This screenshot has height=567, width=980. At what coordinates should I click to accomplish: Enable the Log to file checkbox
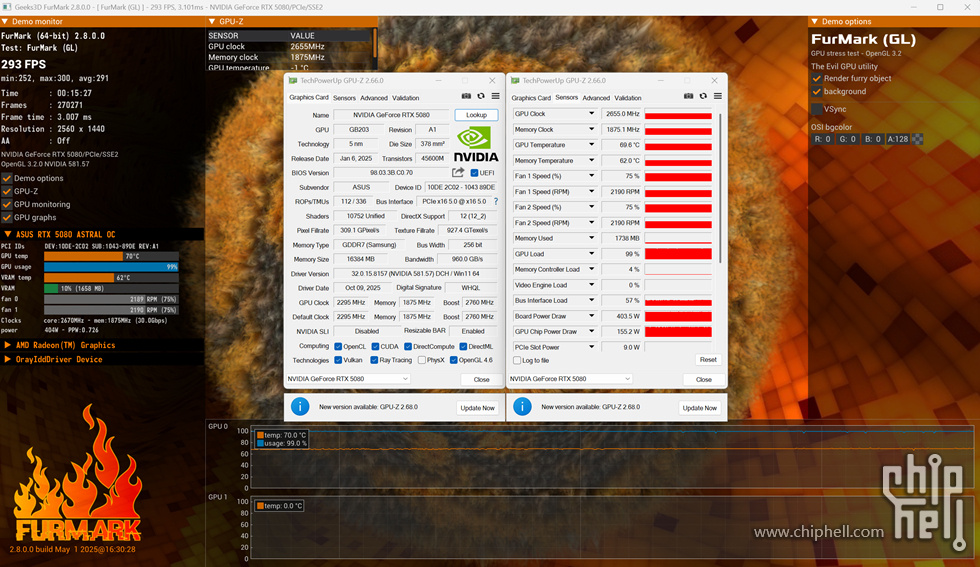516,360
